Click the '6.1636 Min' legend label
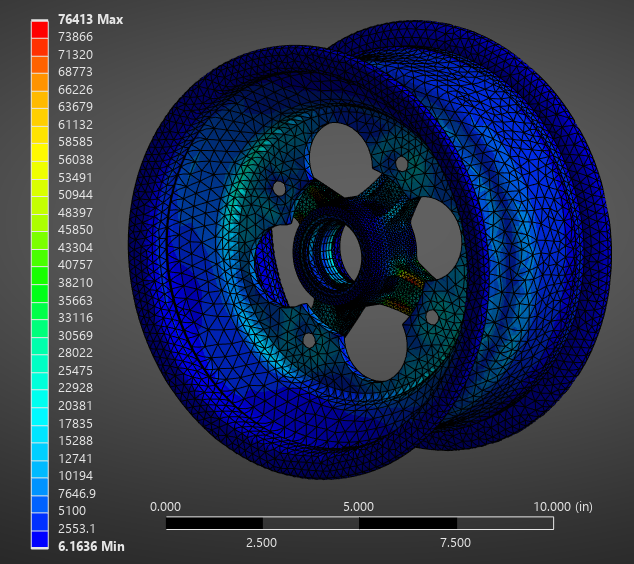Viewport: 634px width, 564px height. 91,547
